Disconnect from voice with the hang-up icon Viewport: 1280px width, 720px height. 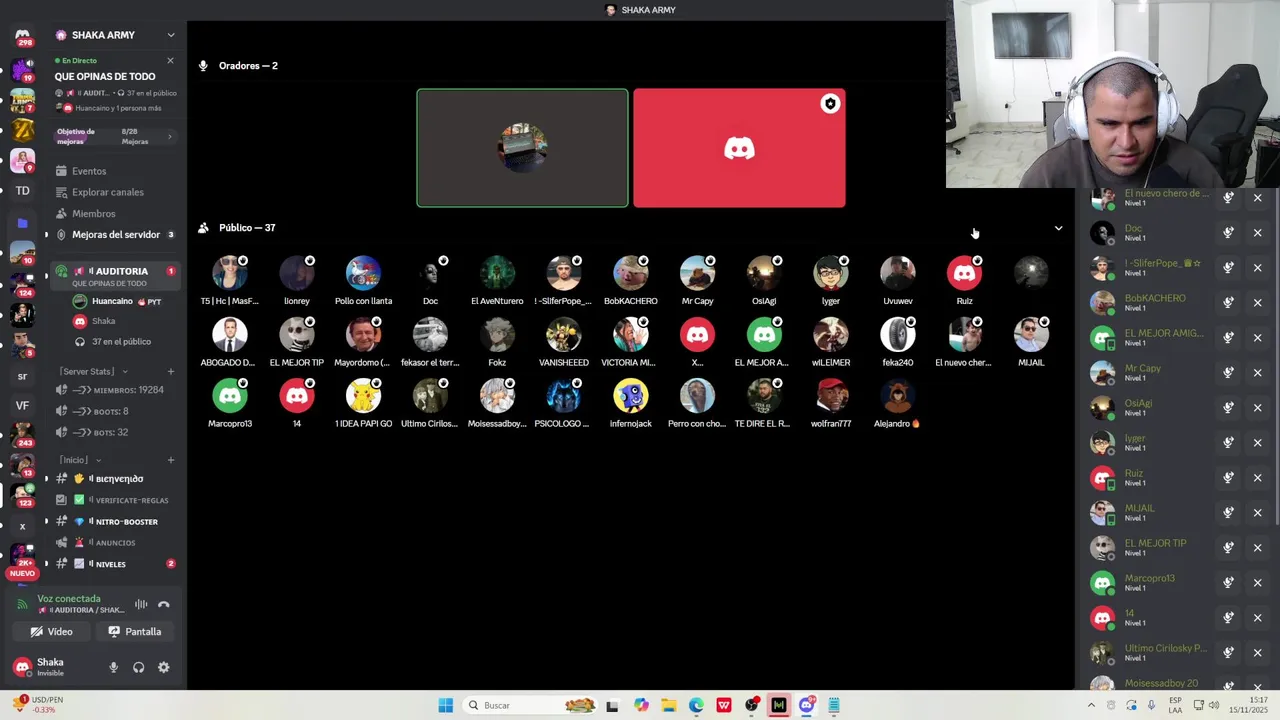164,604
